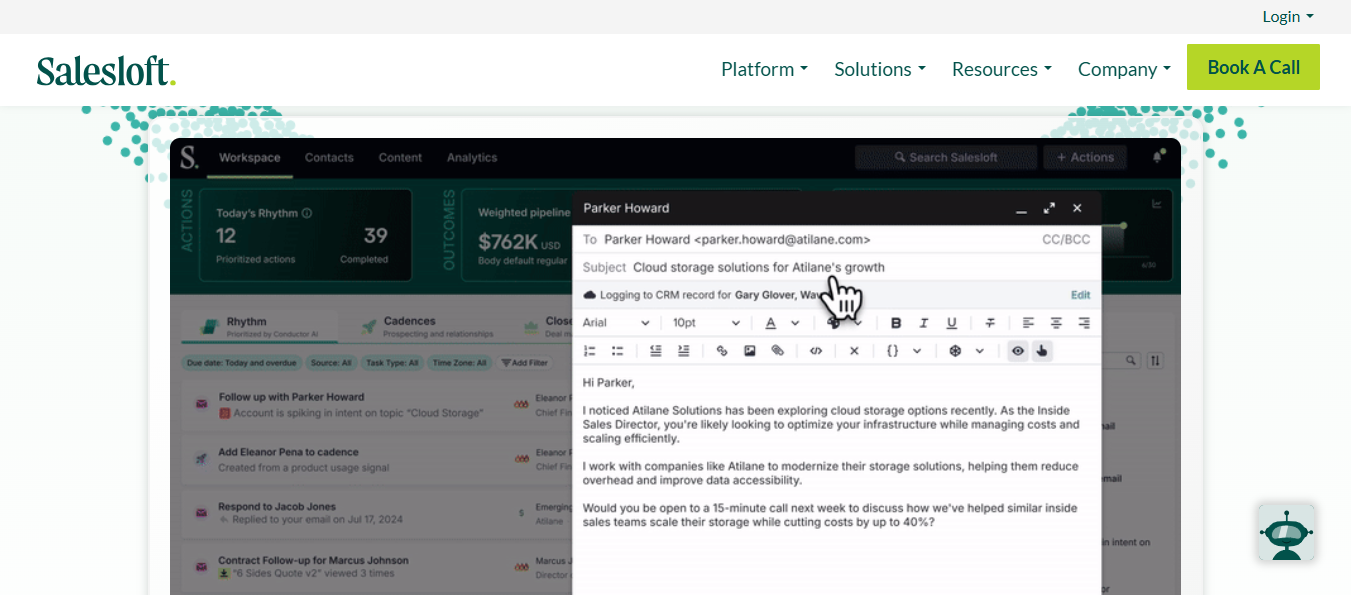Align email text right
1351x595 pixels.
(1084, 323)
